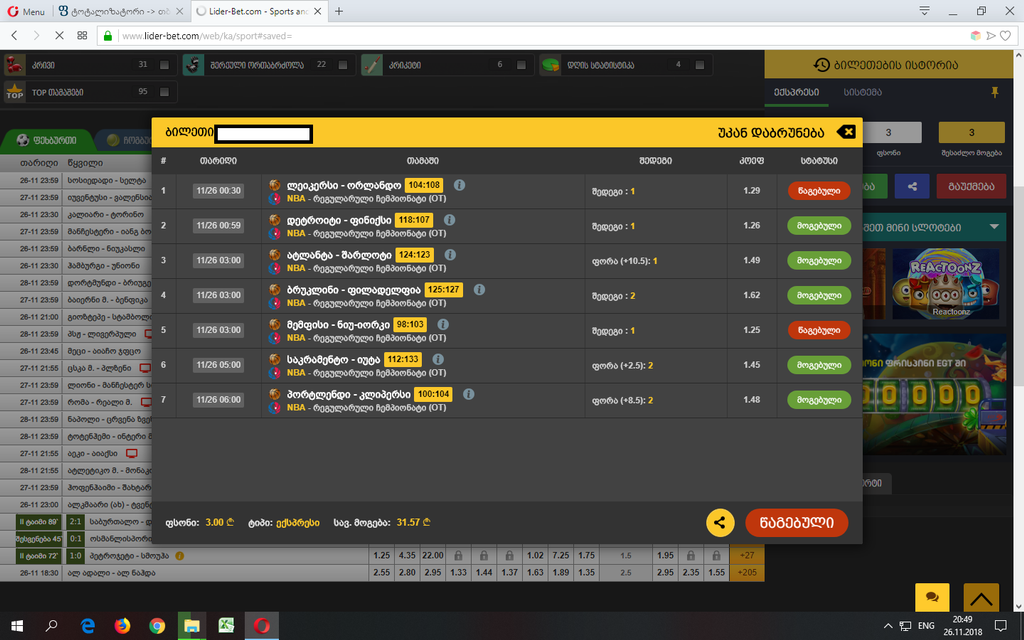
Task: Click the mixed martial arts icon
Action: (x=193, y=65)
